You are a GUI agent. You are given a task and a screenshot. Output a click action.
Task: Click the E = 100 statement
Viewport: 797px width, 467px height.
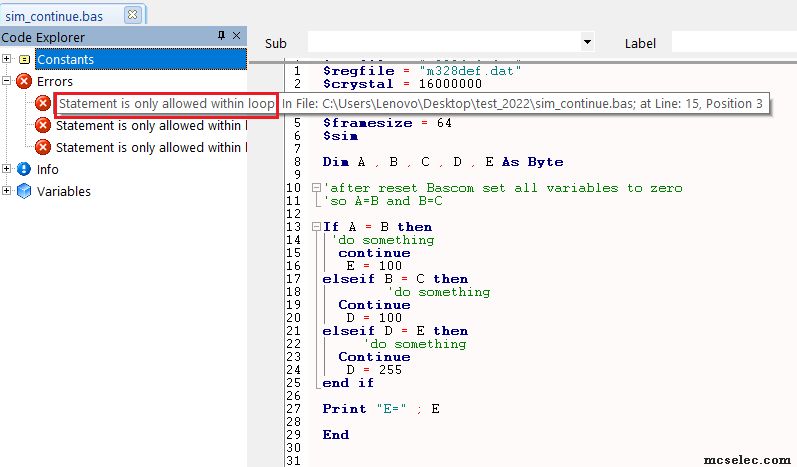(375, 266)
